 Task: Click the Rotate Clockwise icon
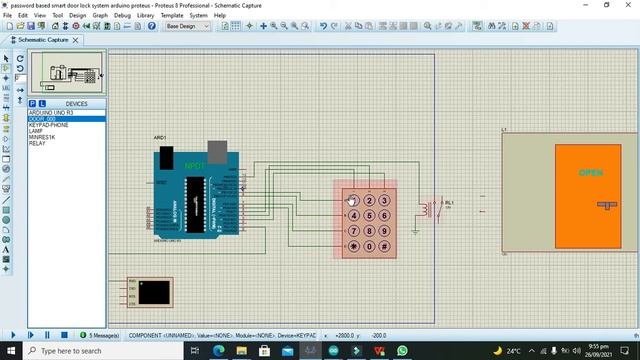tap(20, 59)
